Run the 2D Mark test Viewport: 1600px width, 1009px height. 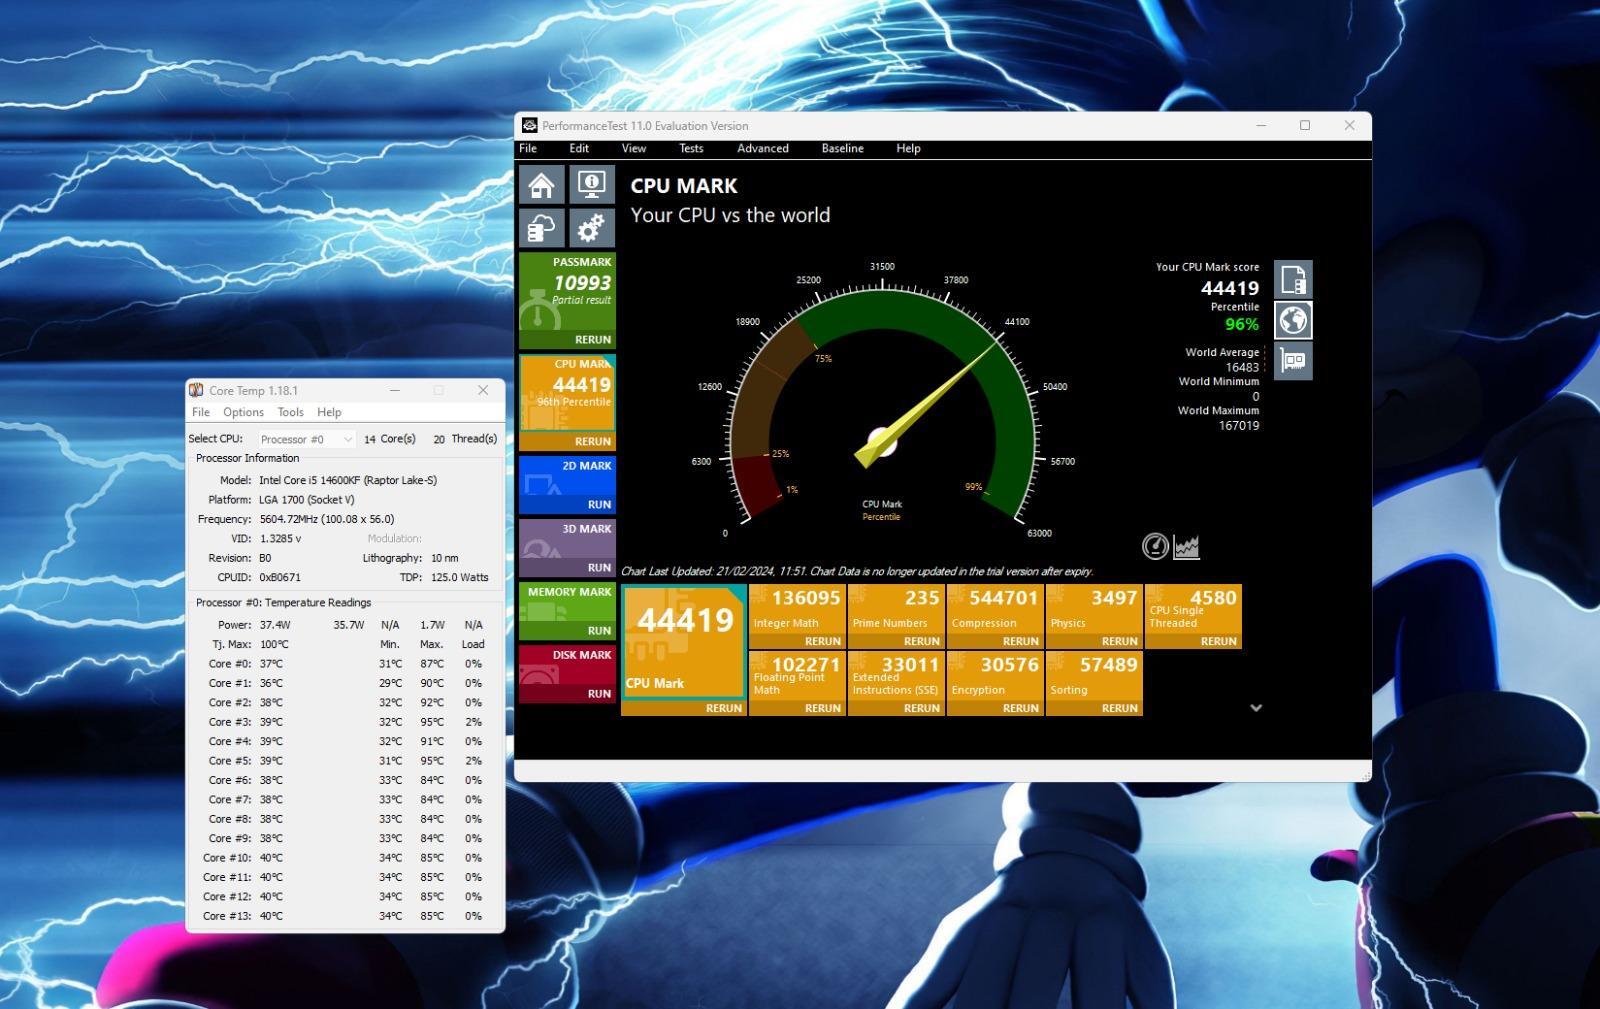[x=599, y=504]
